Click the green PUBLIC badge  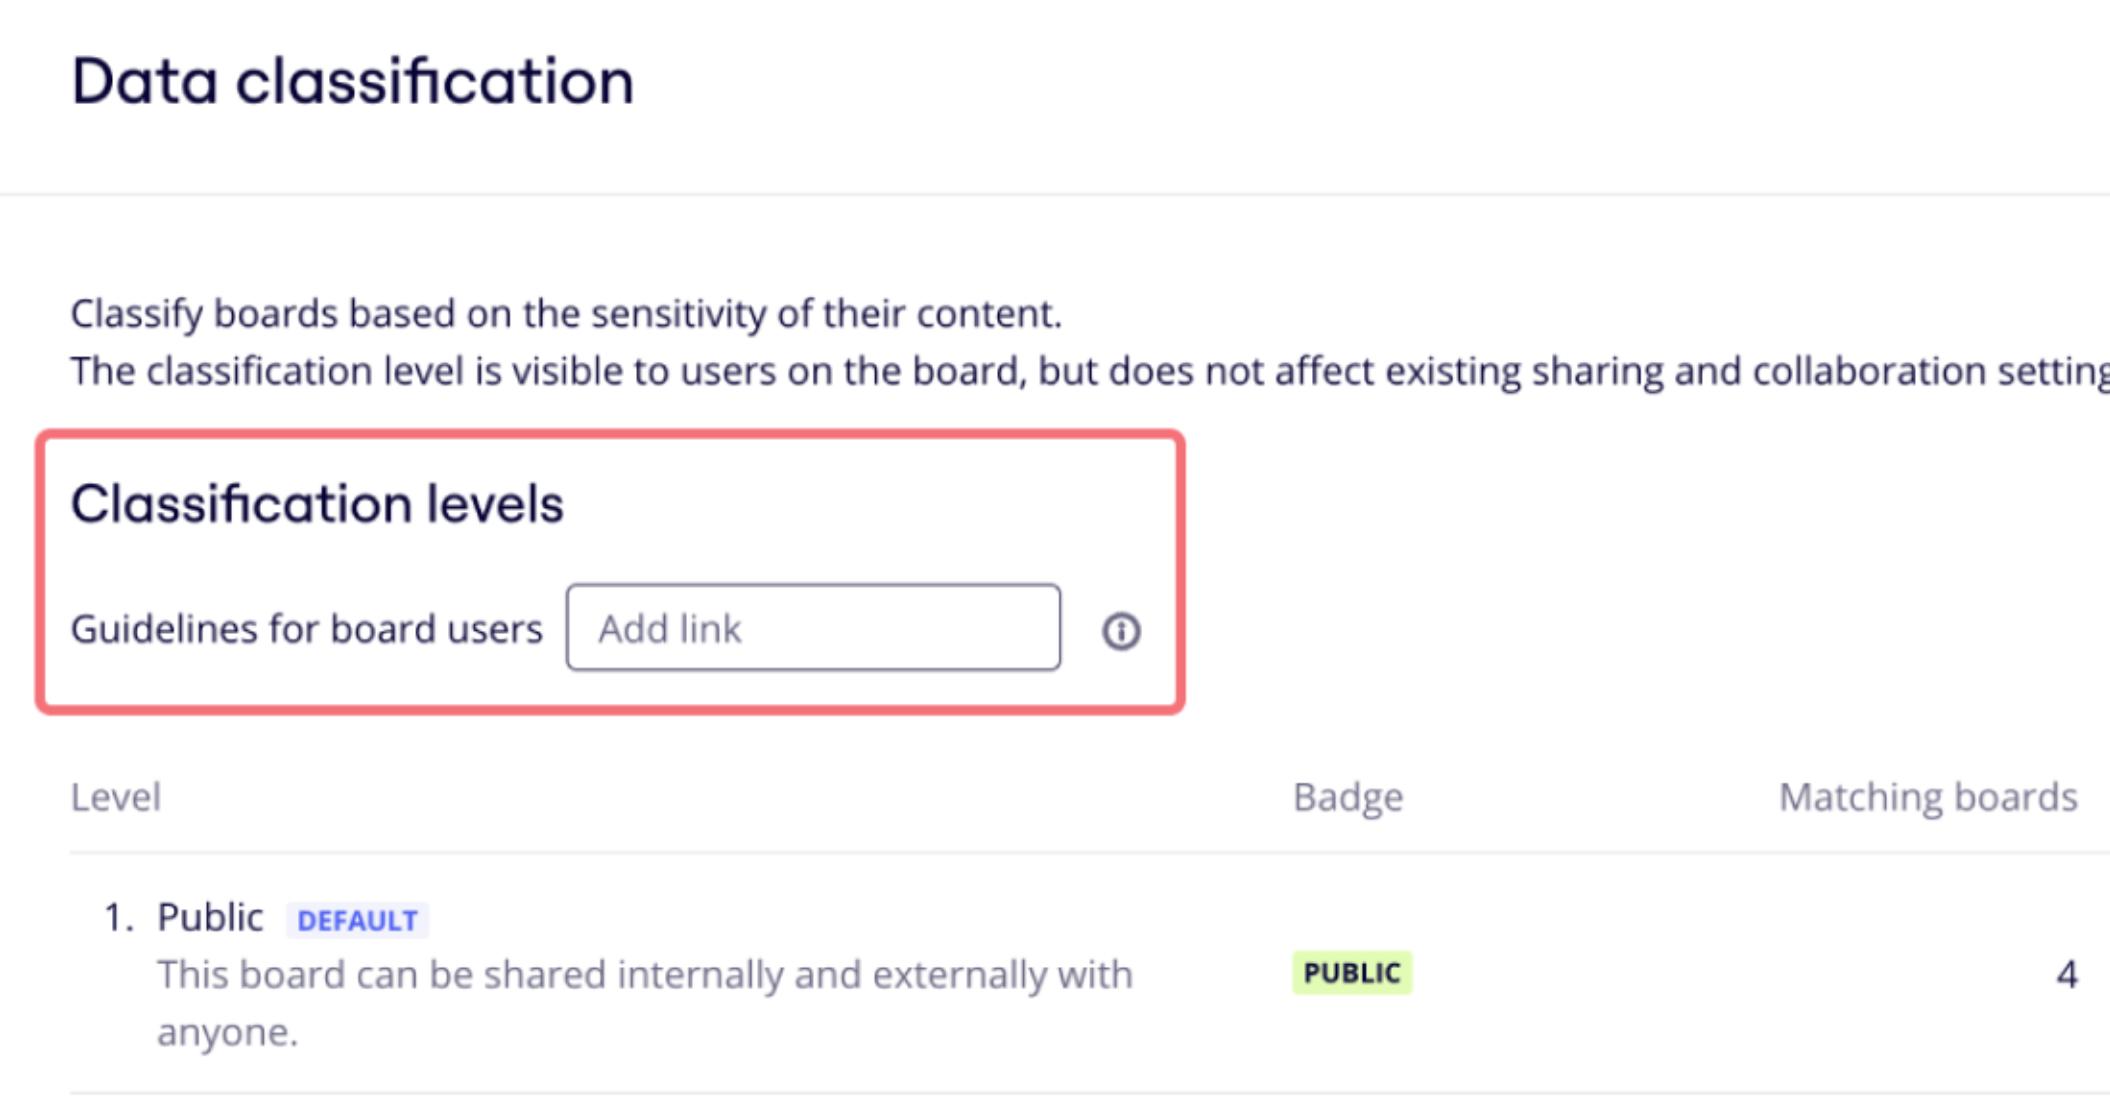[1351, 973]
